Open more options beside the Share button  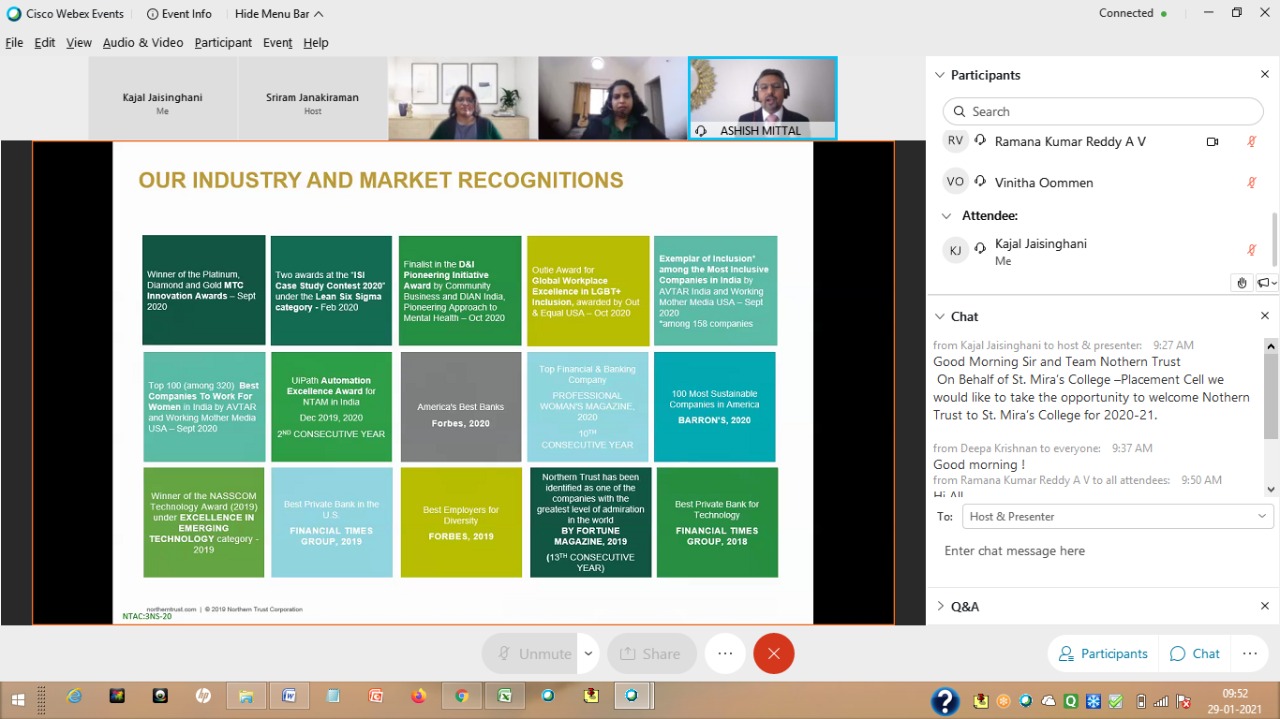(725, 653)
